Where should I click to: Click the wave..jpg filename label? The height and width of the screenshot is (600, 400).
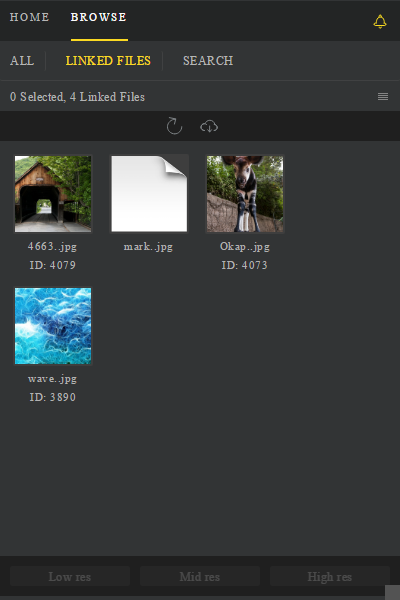pos(53,379)
